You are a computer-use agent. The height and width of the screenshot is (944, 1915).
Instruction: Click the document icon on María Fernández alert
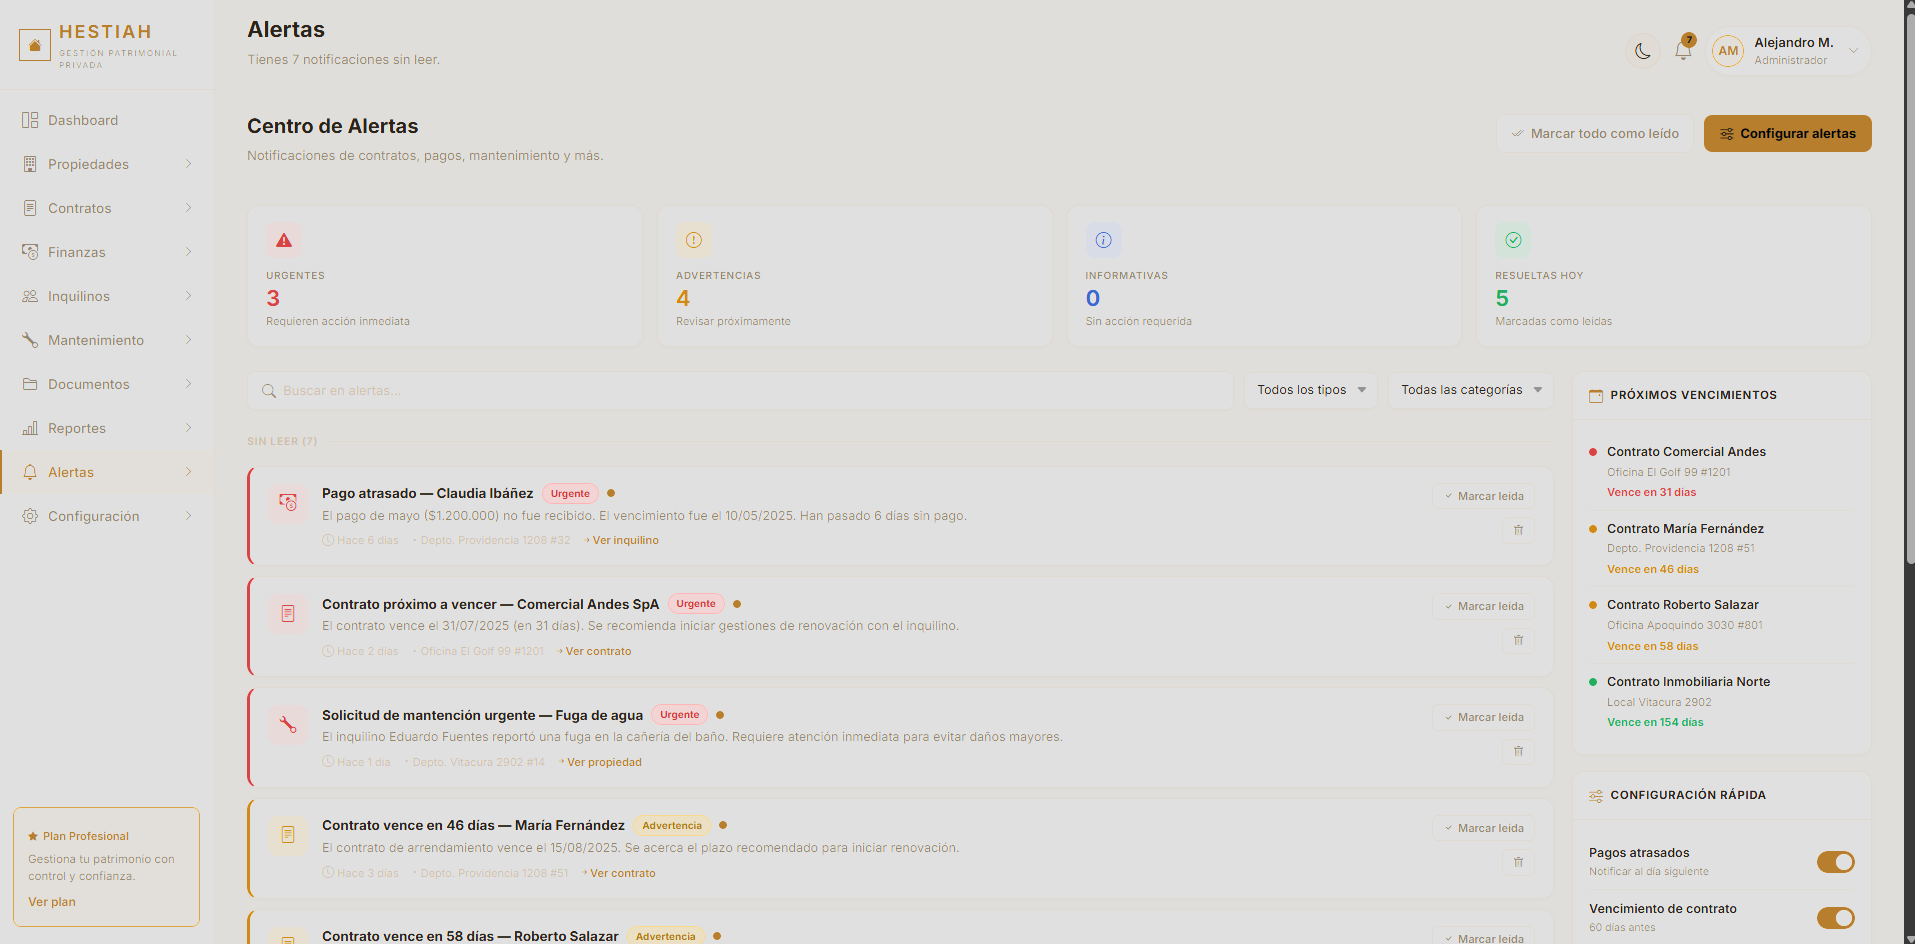288,835
